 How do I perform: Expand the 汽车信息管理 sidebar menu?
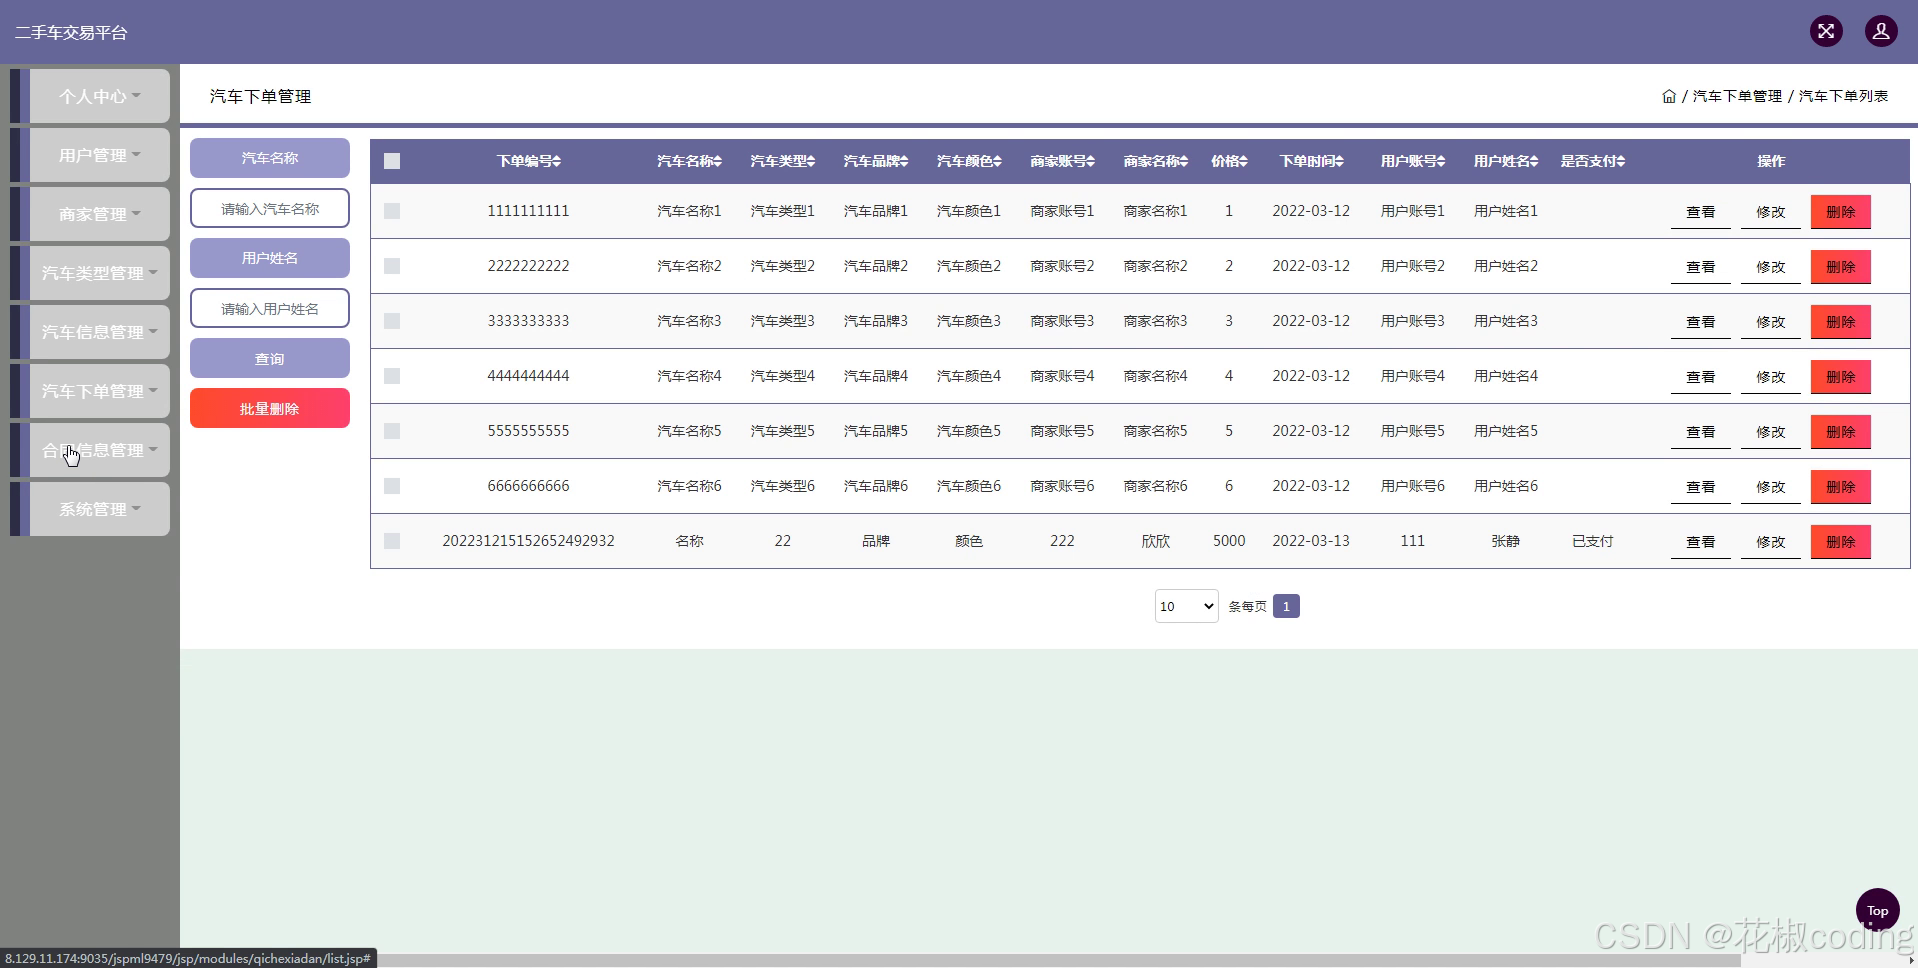[99, 332]
